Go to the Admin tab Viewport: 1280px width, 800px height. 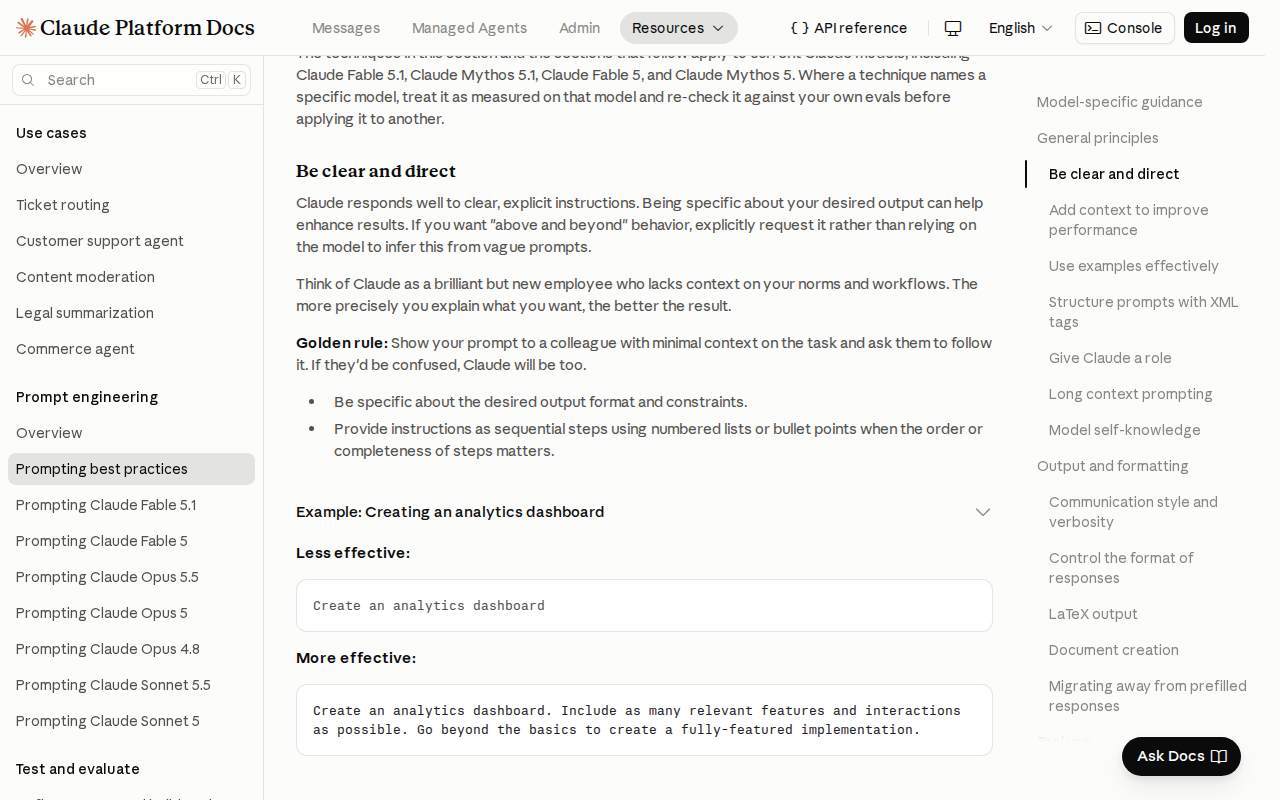580,28
